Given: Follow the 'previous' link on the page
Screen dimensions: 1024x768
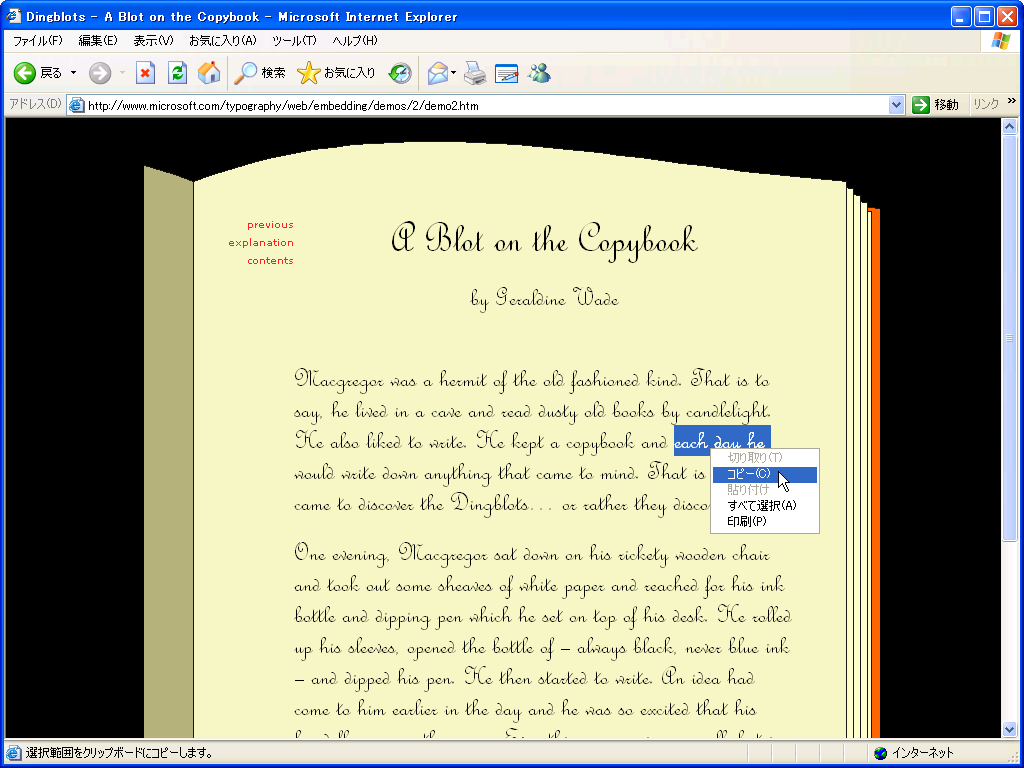Looking at the screenshot, I should pyautogui.click(x=270, y=225).
